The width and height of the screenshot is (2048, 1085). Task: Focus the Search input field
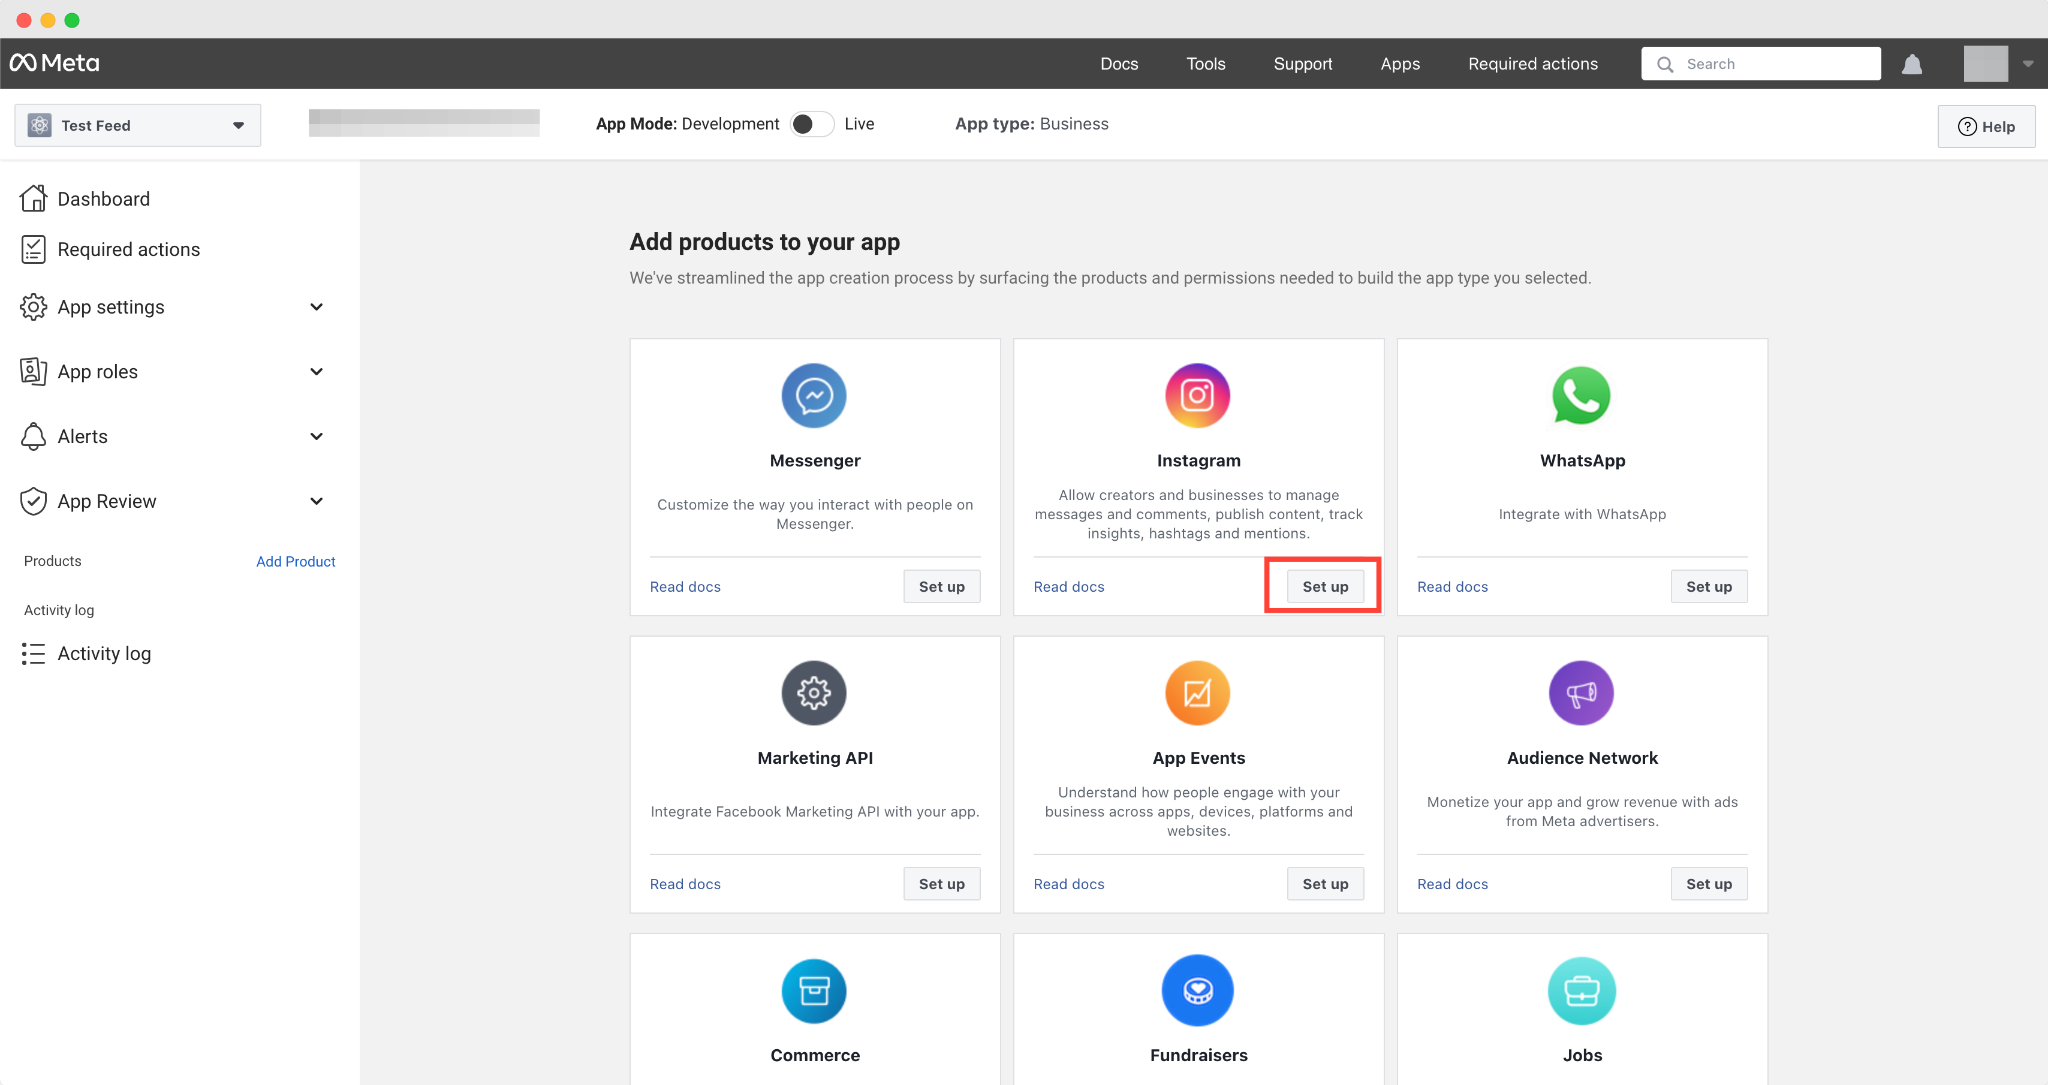point(1770,64)
